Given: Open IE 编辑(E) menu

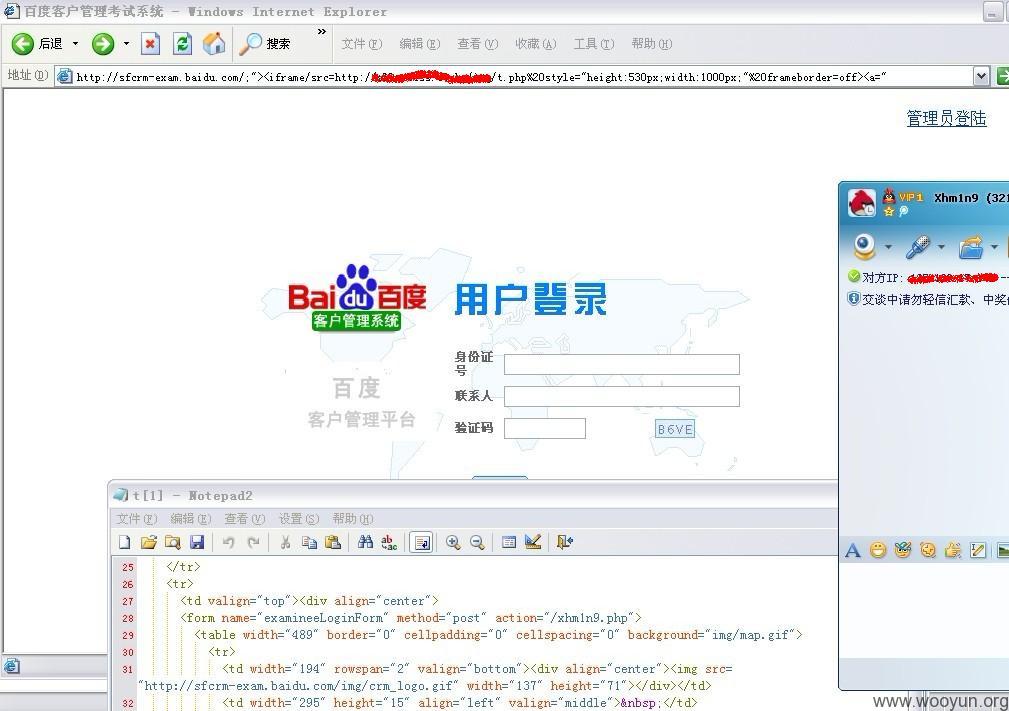Looking at the screenshot, I should coord(420,44).
